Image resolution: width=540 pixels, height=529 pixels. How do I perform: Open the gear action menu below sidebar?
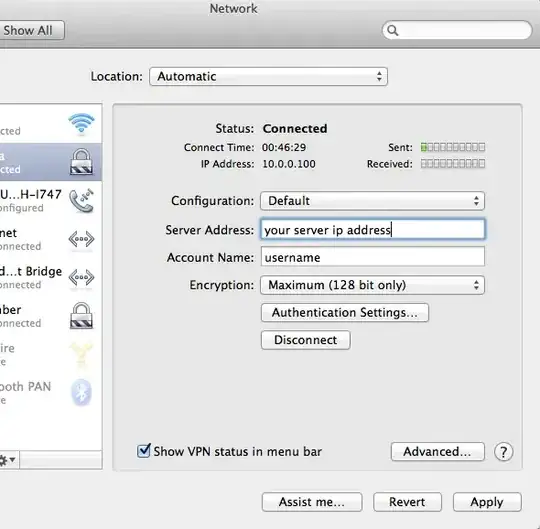point(7,460)
